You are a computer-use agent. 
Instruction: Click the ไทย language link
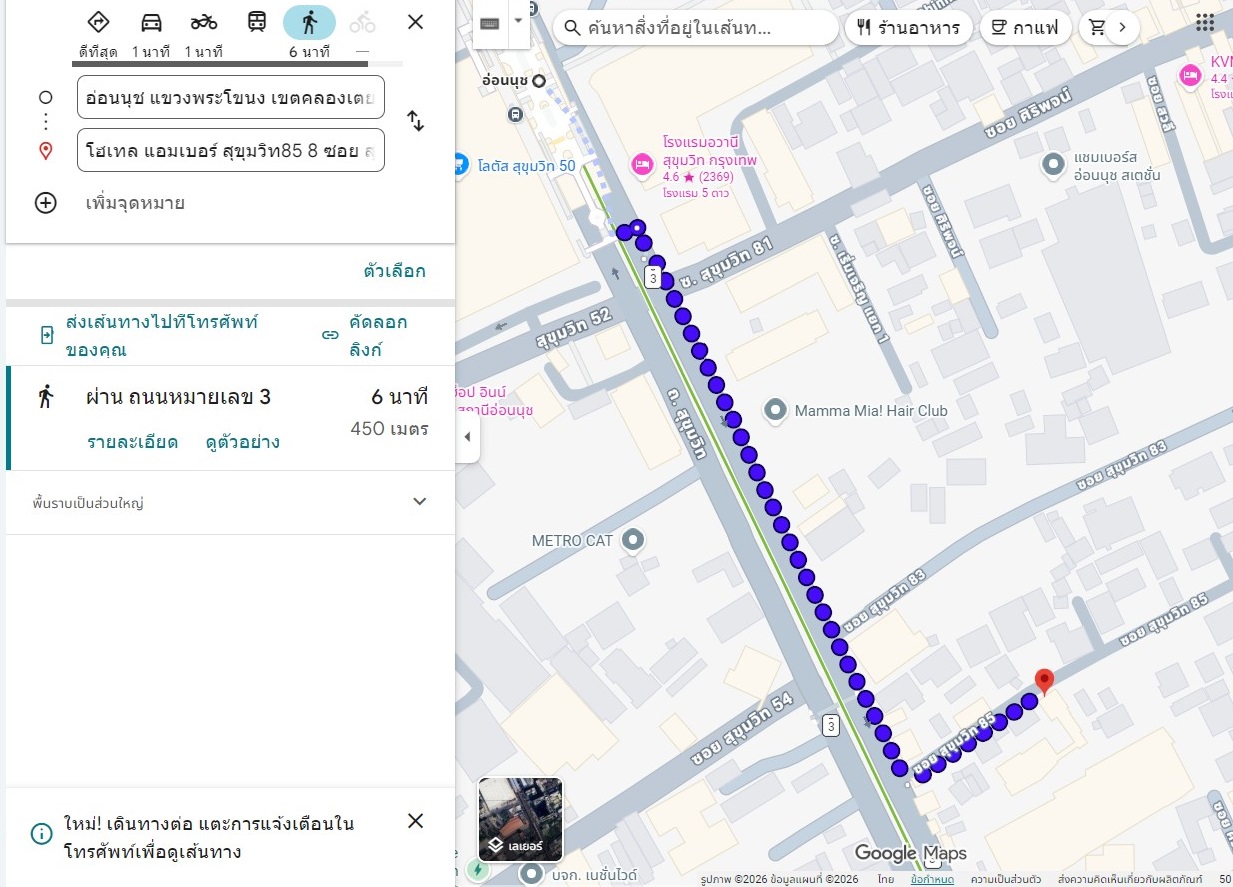coord(886,879)
